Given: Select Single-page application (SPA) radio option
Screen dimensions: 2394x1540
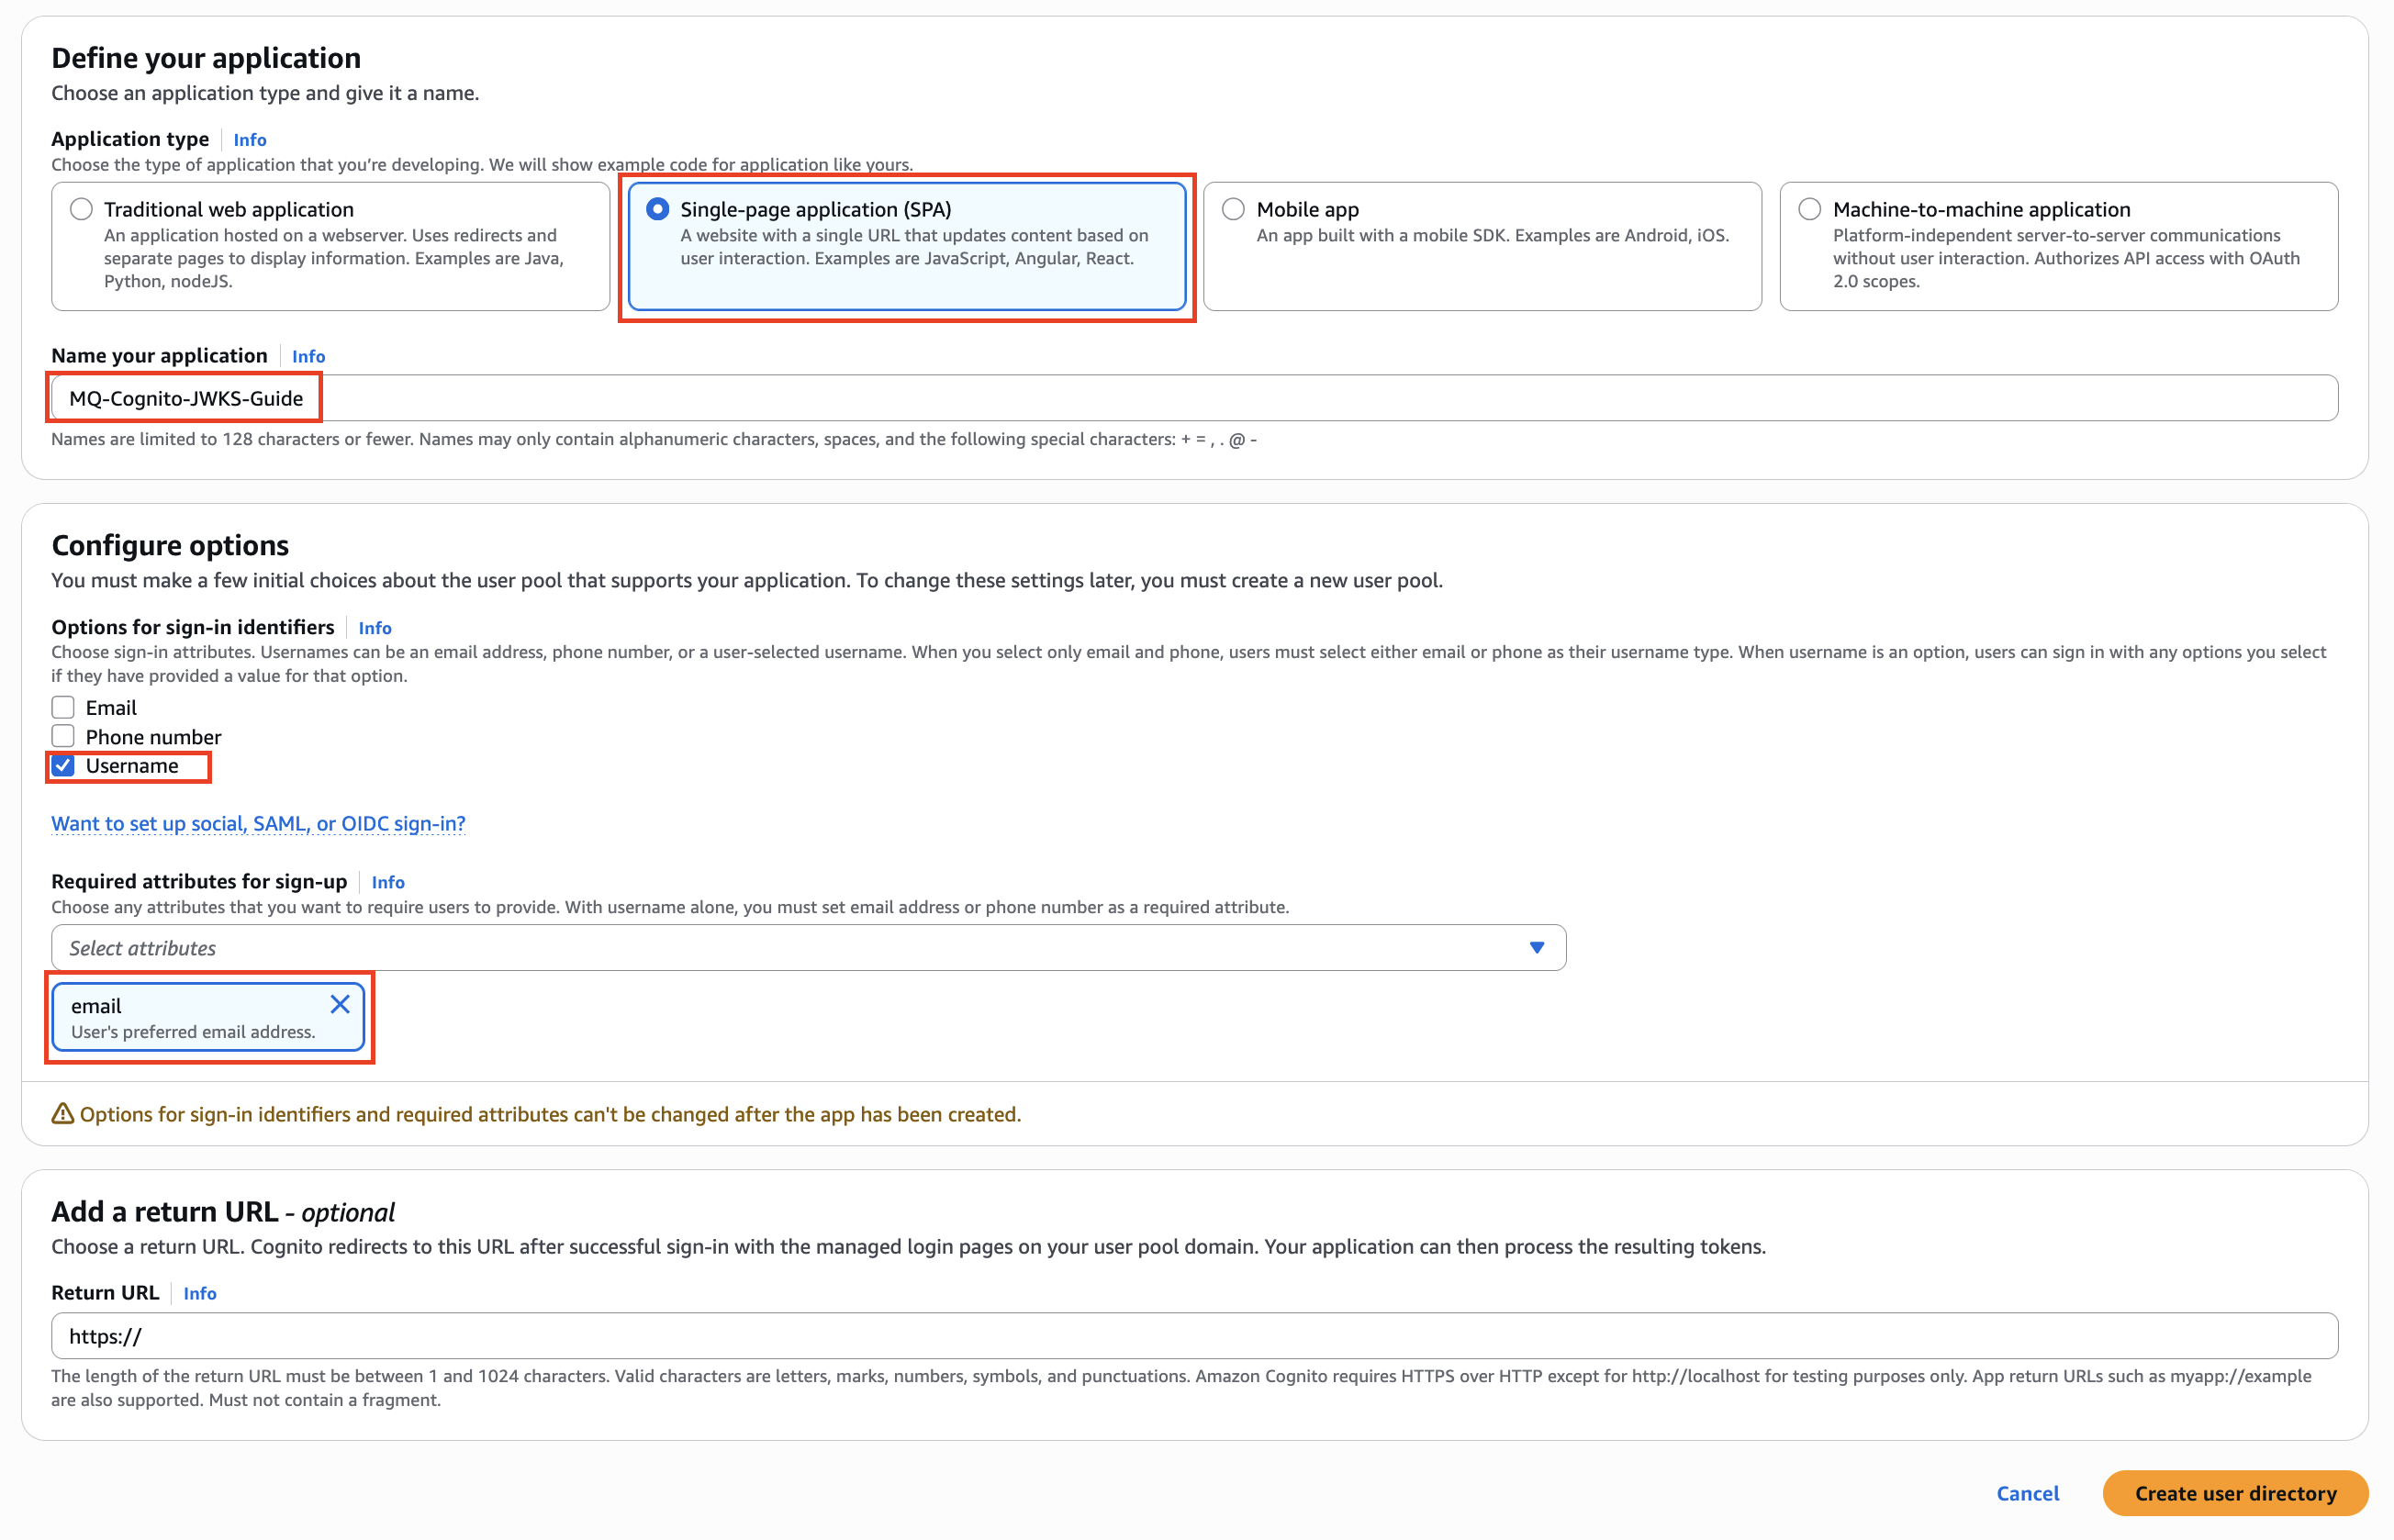Looking at the screenshot, I should (x=657, y=209).
